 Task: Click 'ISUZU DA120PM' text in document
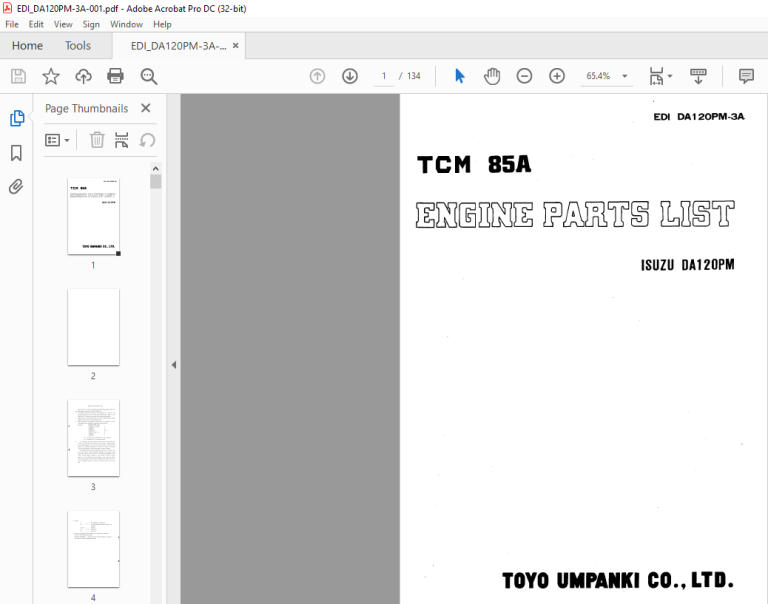click(688, 265)
